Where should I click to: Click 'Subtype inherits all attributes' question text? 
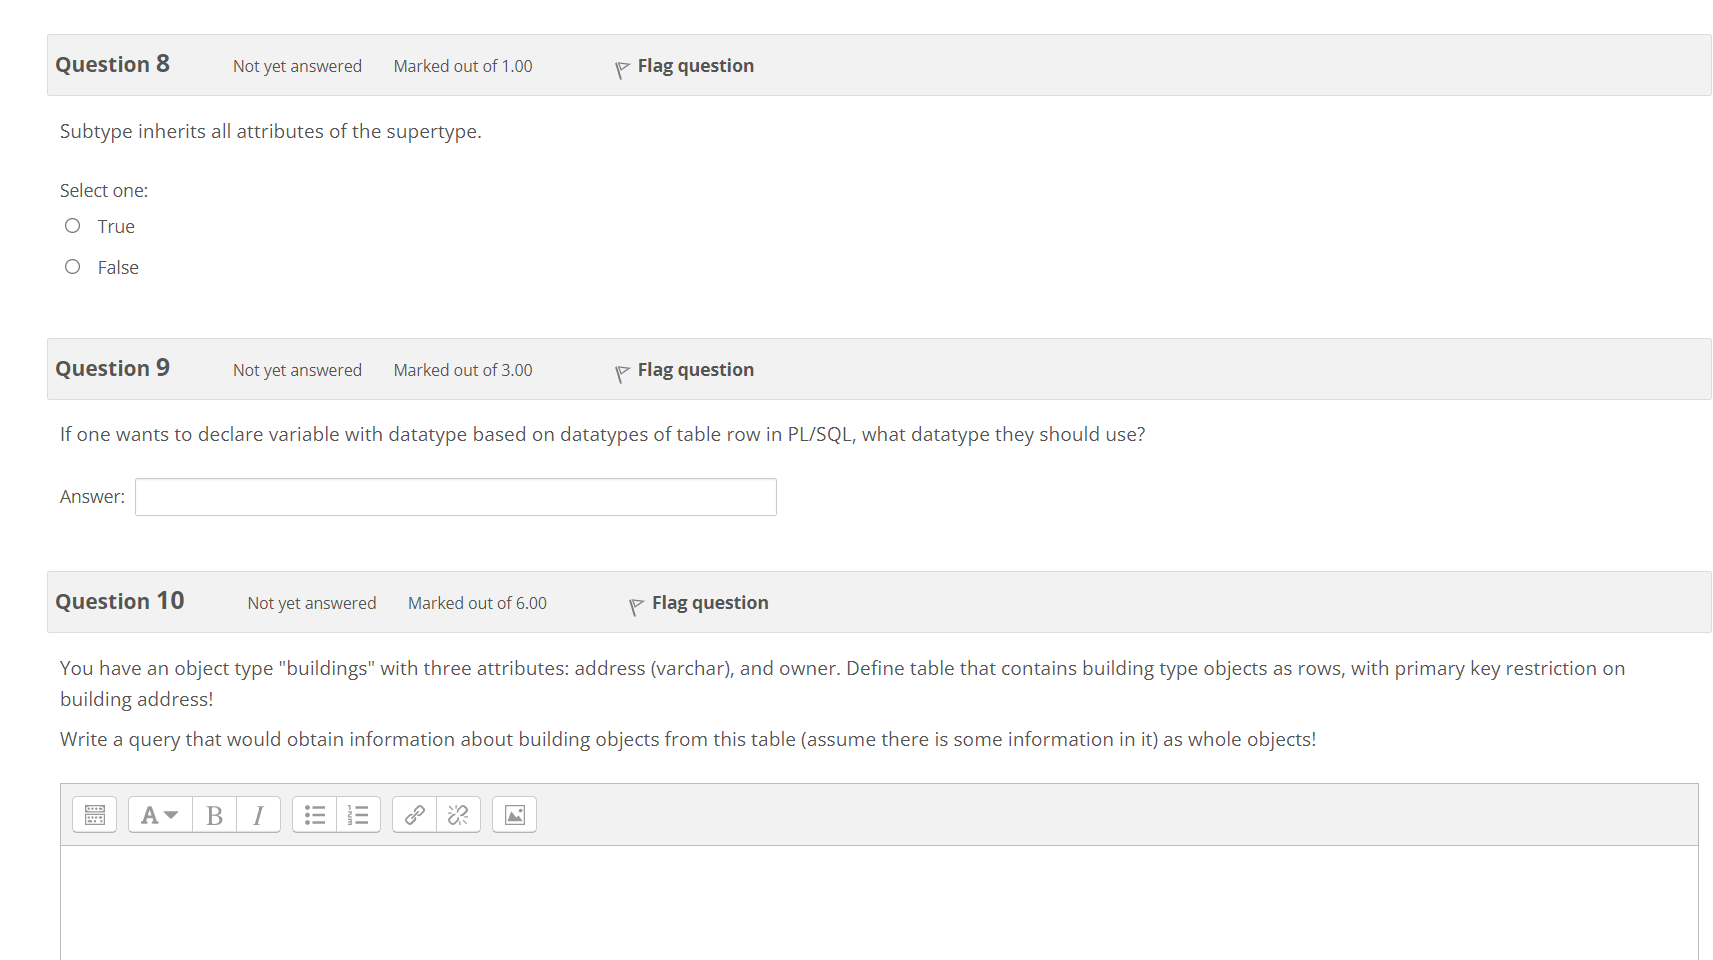(271, 131)
